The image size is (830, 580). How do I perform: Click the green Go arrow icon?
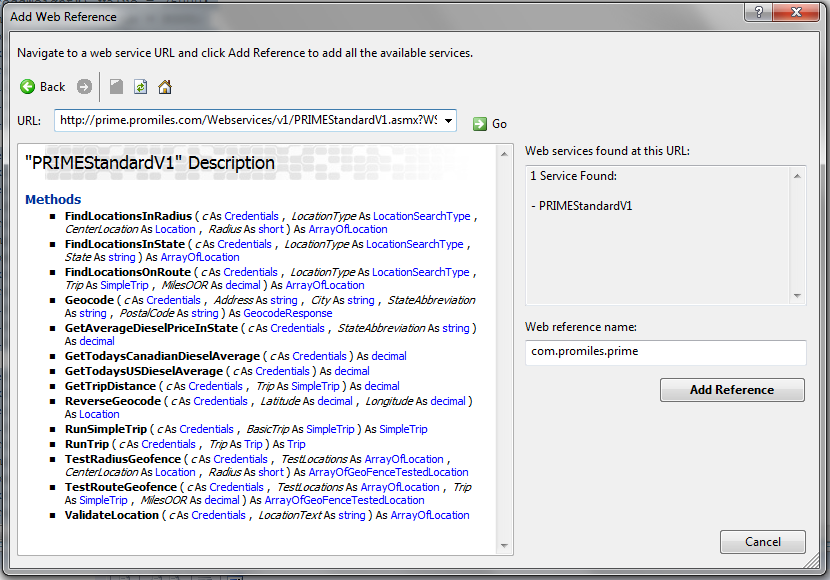[480, 124]
